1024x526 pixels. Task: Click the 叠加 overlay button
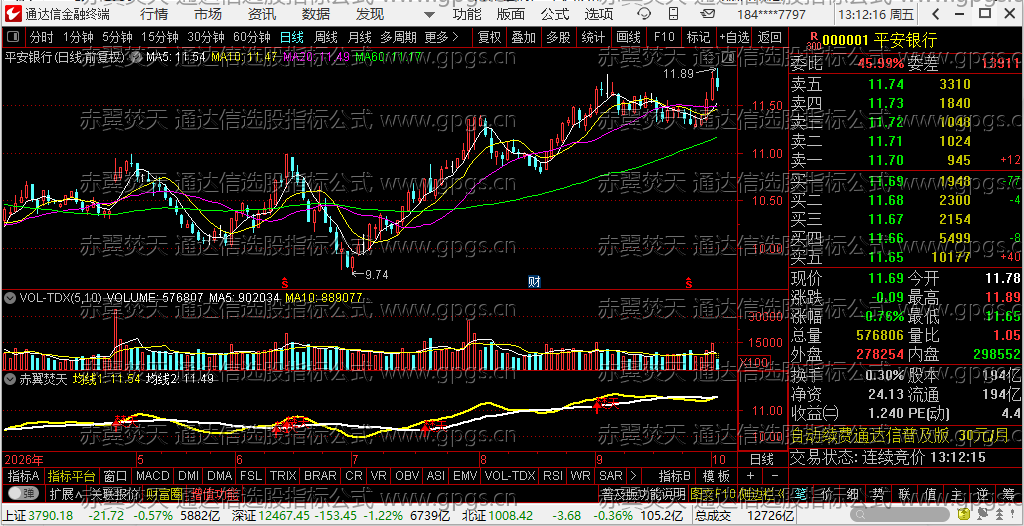[524, 37]
